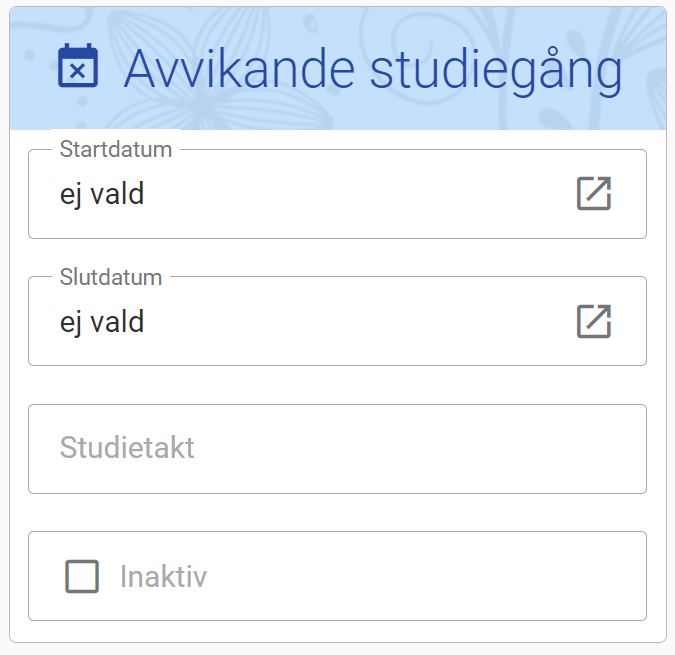The image size is (675, 655).
Task: Click the Studietakt placeholder text
Action: tap(127, 447)
